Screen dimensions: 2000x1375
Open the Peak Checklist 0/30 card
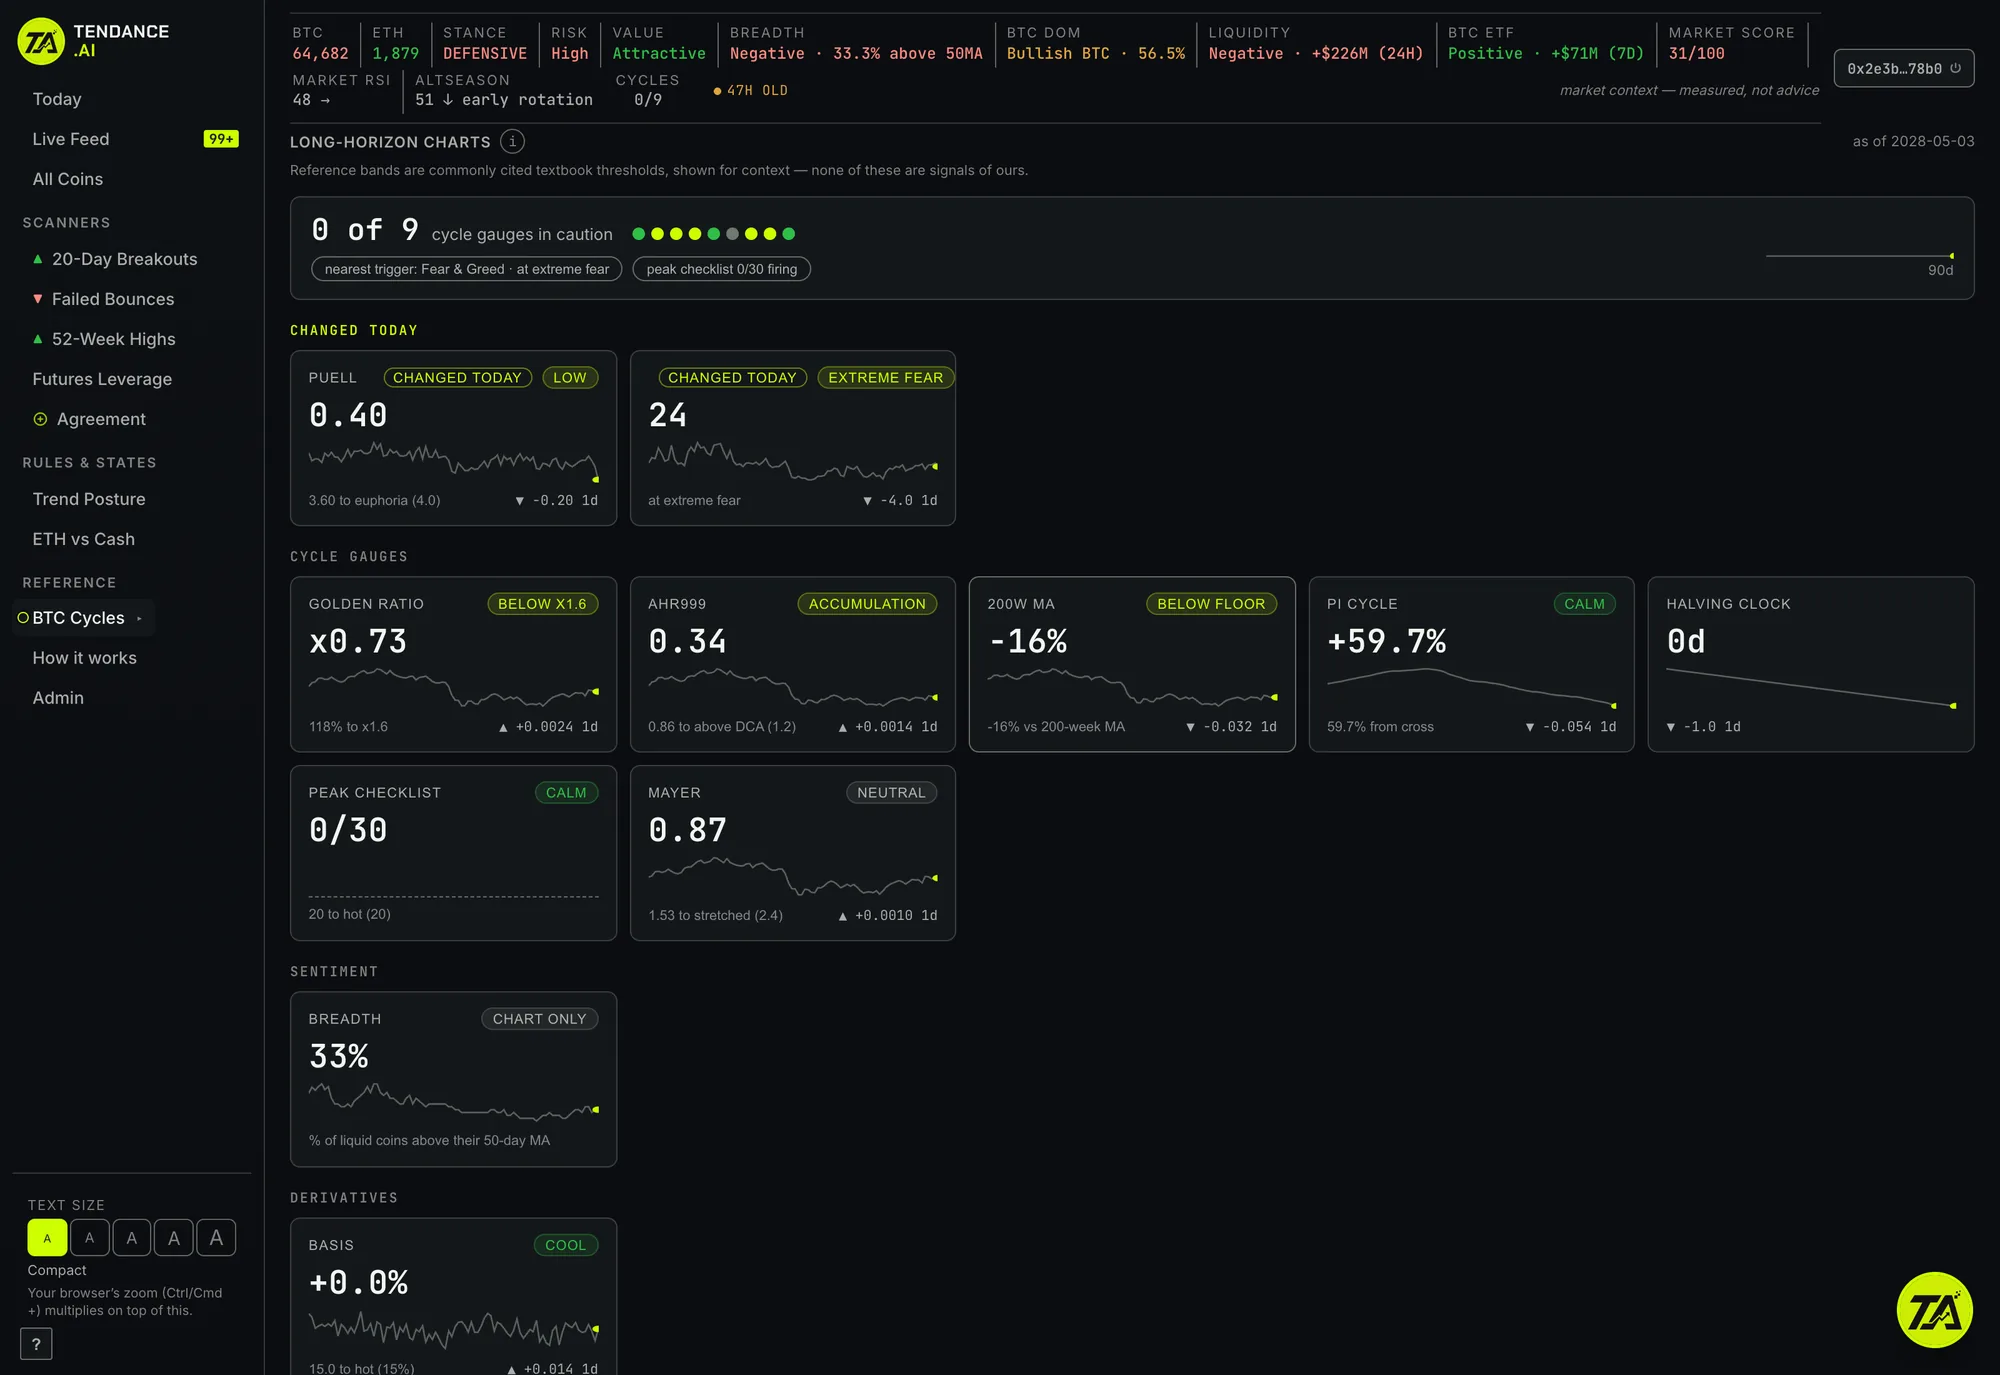click(453, 853)
